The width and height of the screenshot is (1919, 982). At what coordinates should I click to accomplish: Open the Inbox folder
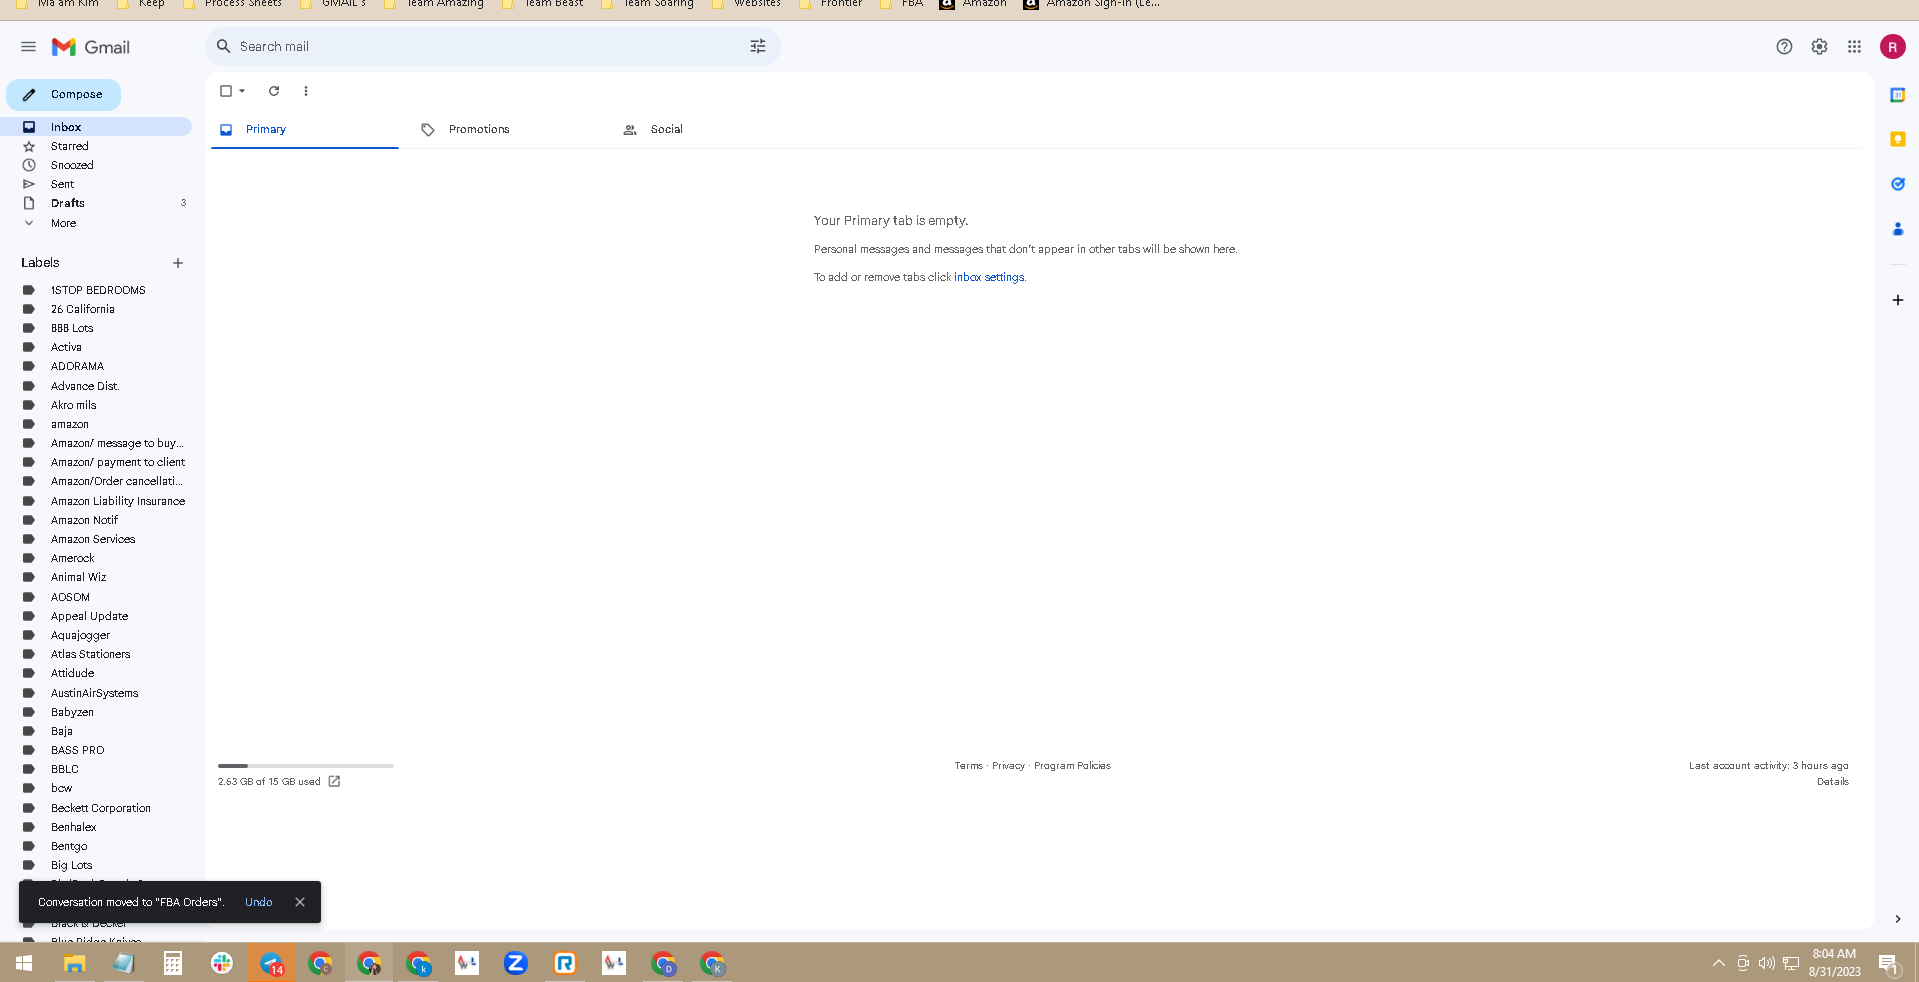coord(96,127)
